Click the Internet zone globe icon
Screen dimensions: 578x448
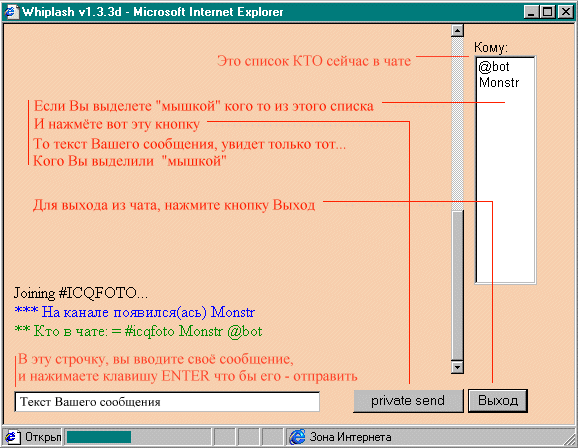tap(297, 437)
